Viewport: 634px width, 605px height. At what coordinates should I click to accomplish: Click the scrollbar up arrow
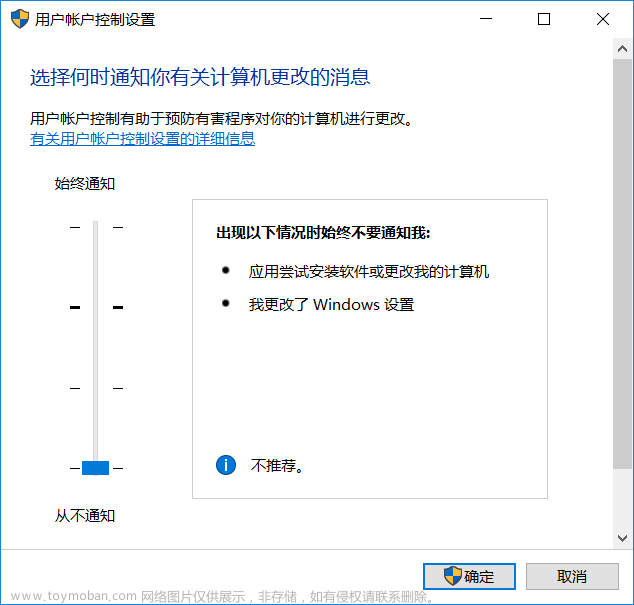pos(622,49)
